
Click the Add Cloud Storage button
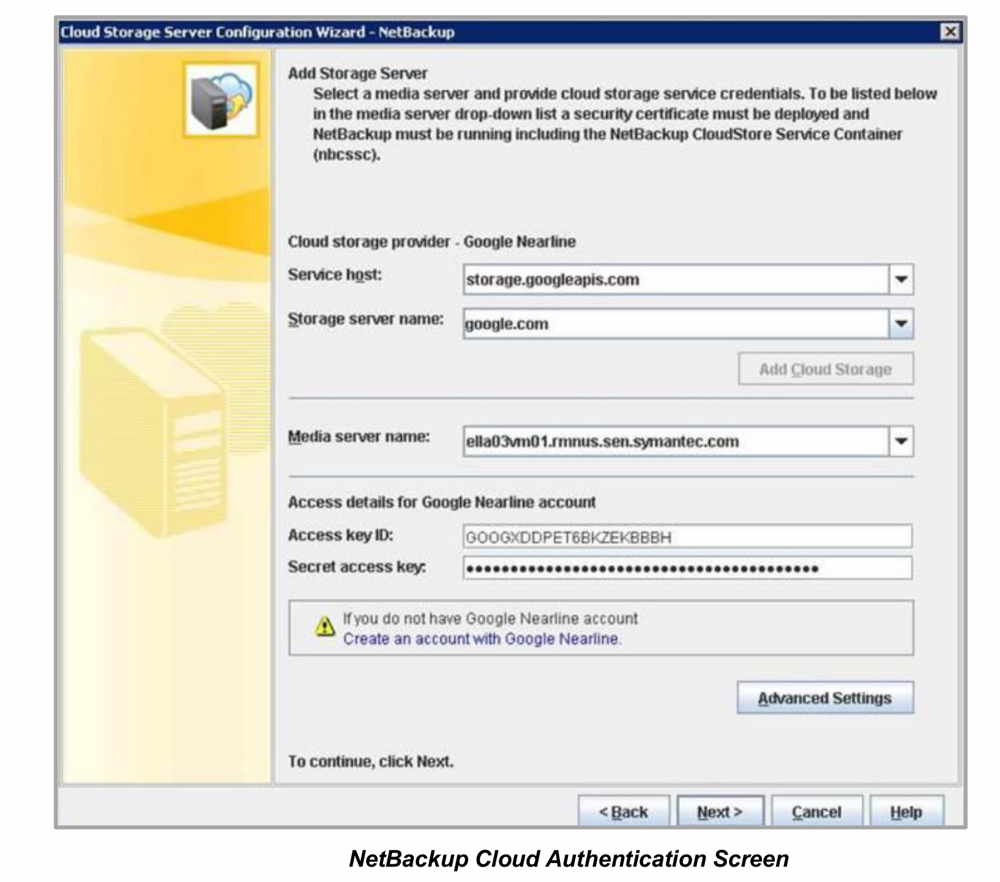[825, 369]
